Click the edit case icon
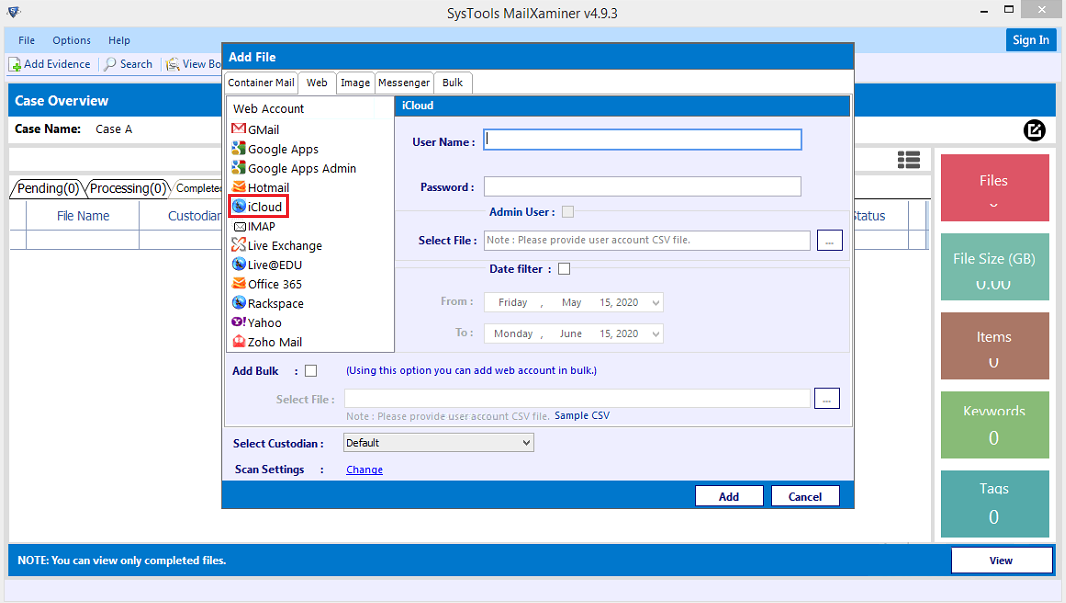The image size is (1066, 603). pos(1034,131)
